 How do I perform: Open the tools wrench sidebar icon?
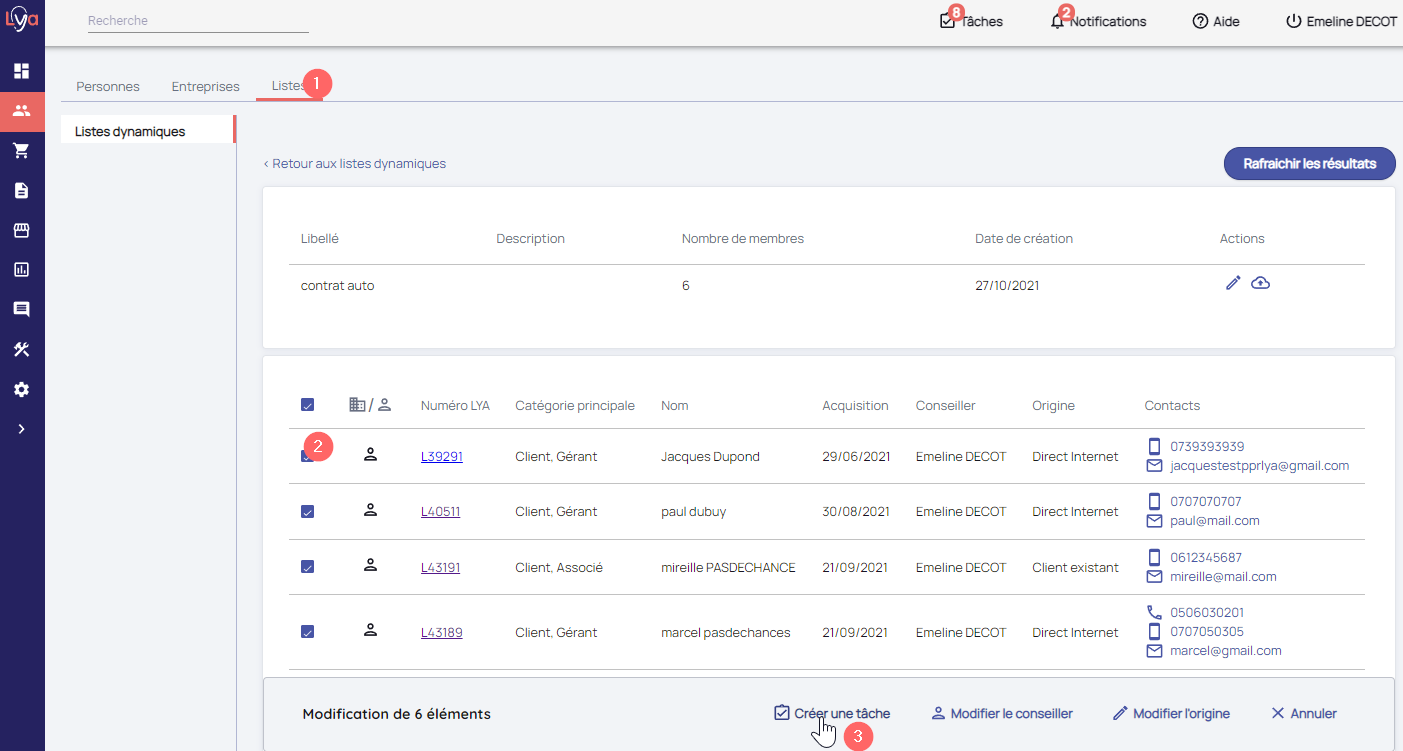[x=21, y=349]
